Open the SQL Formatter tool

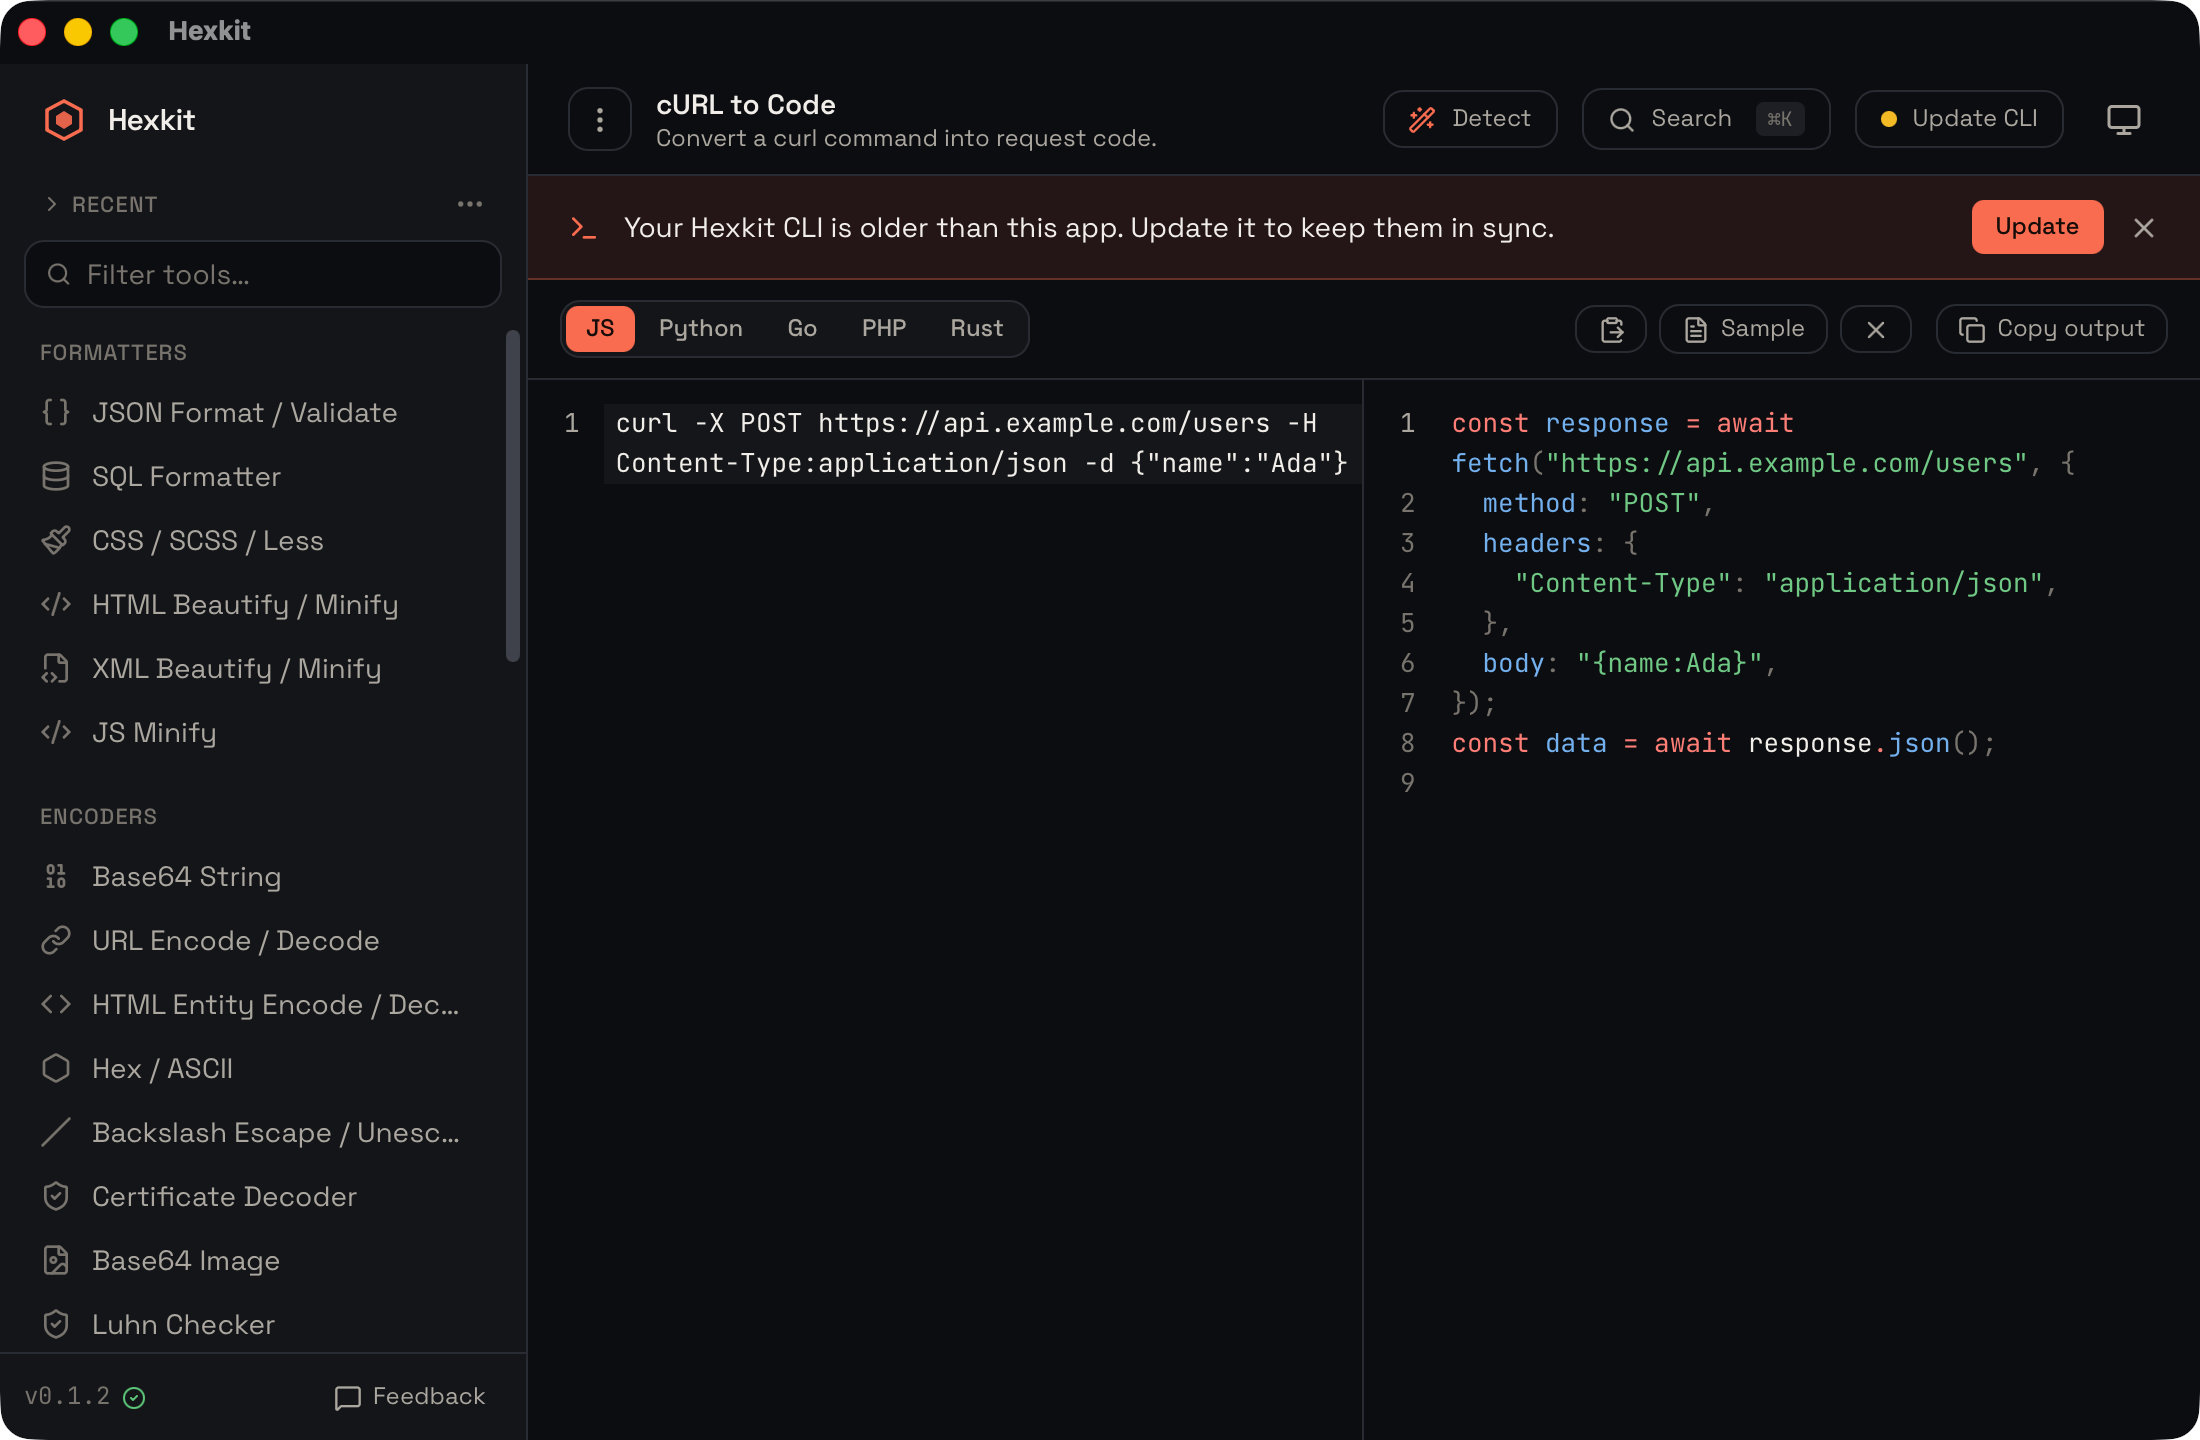point(262,477)
